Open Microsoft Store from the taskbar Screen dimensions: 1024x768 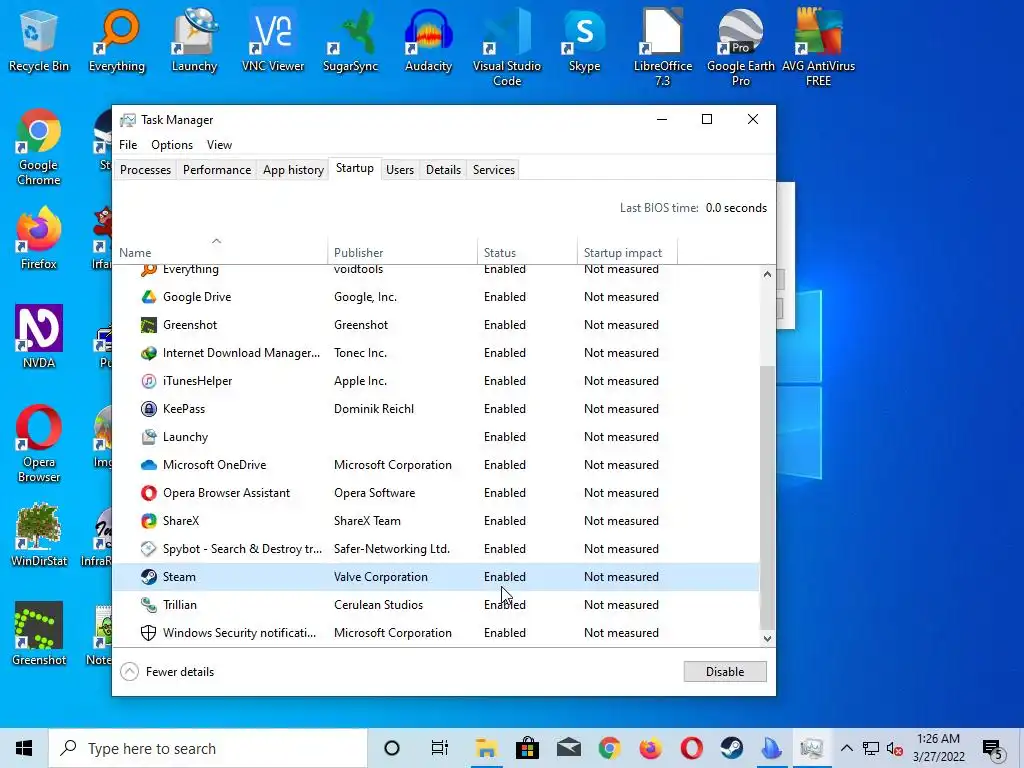coord(528,748)
